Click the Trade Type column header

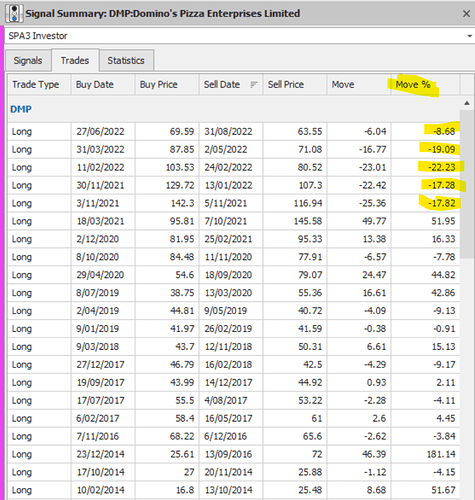click(39, 85)
